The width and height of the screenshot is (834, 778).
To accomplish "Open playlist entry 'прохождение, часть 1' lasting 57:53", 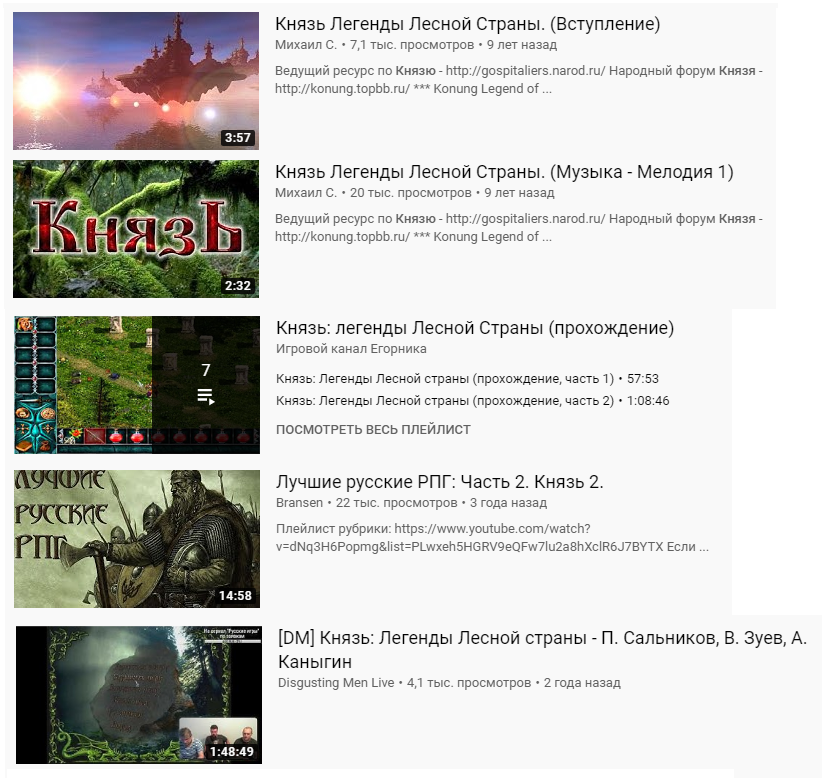I will click(467, 379).
